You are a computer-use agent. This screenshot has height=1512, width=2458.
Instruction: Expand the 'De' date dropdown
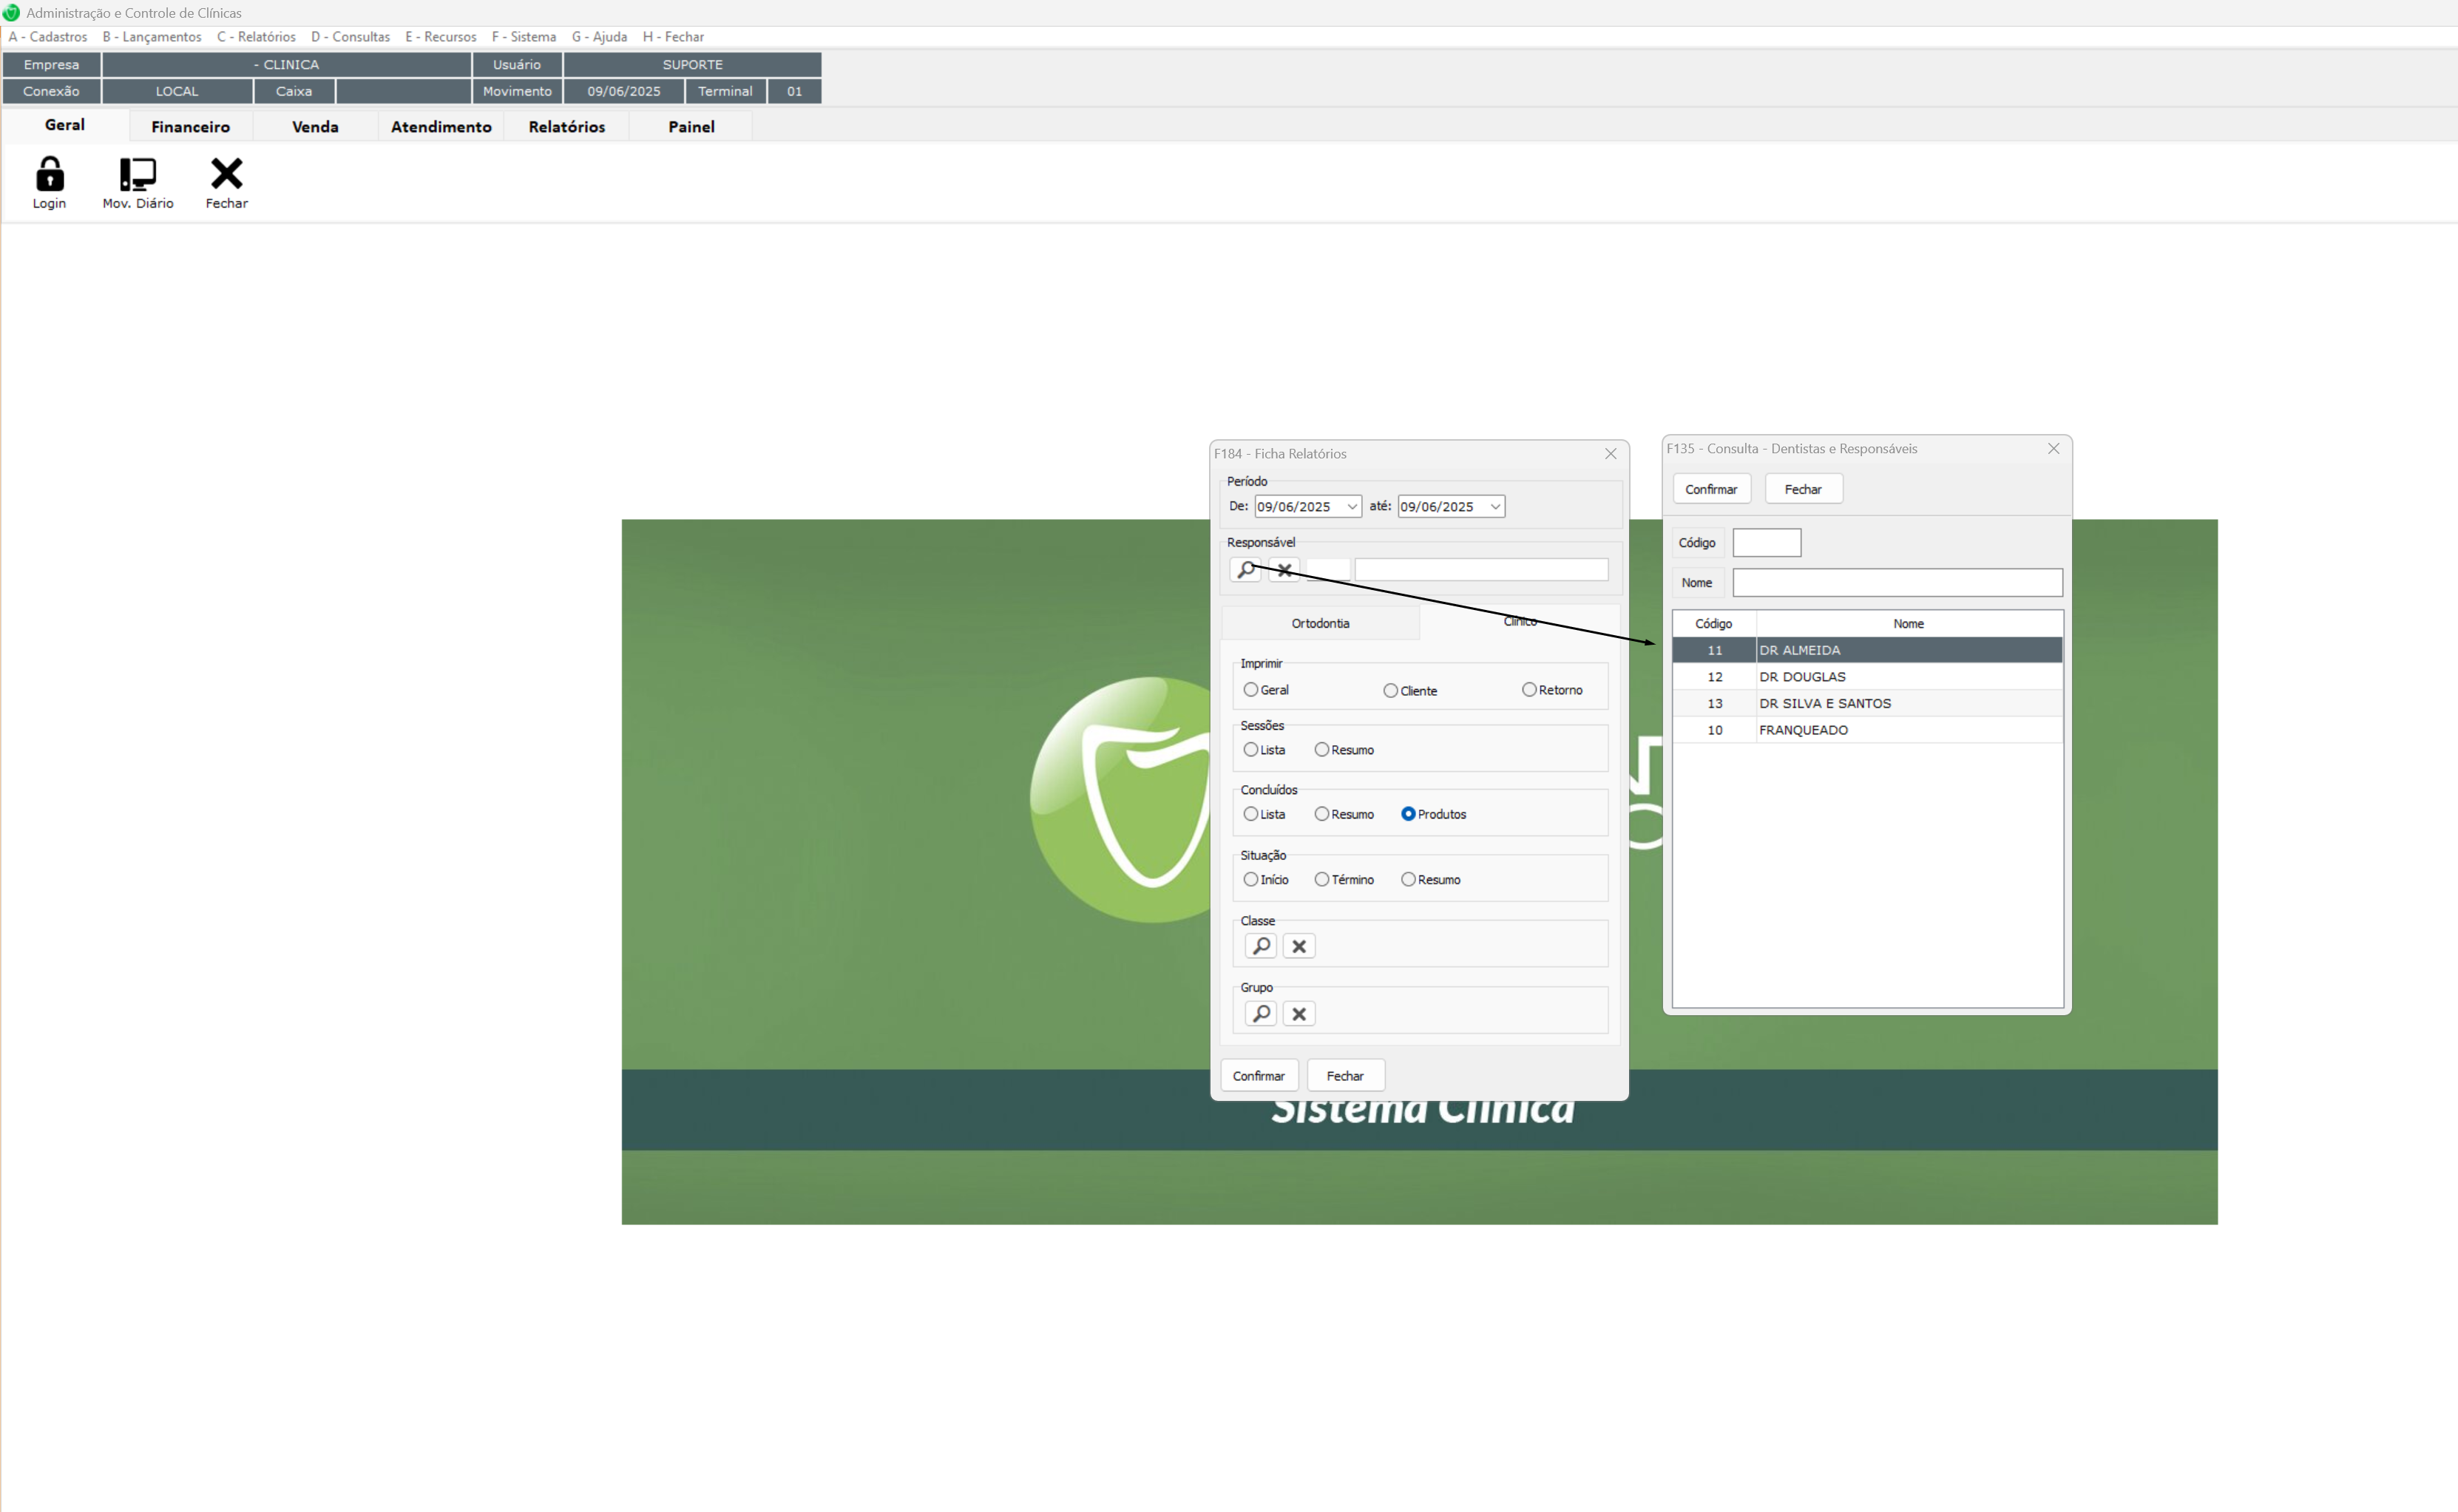pyautogui.click(x=1352, y=507)
